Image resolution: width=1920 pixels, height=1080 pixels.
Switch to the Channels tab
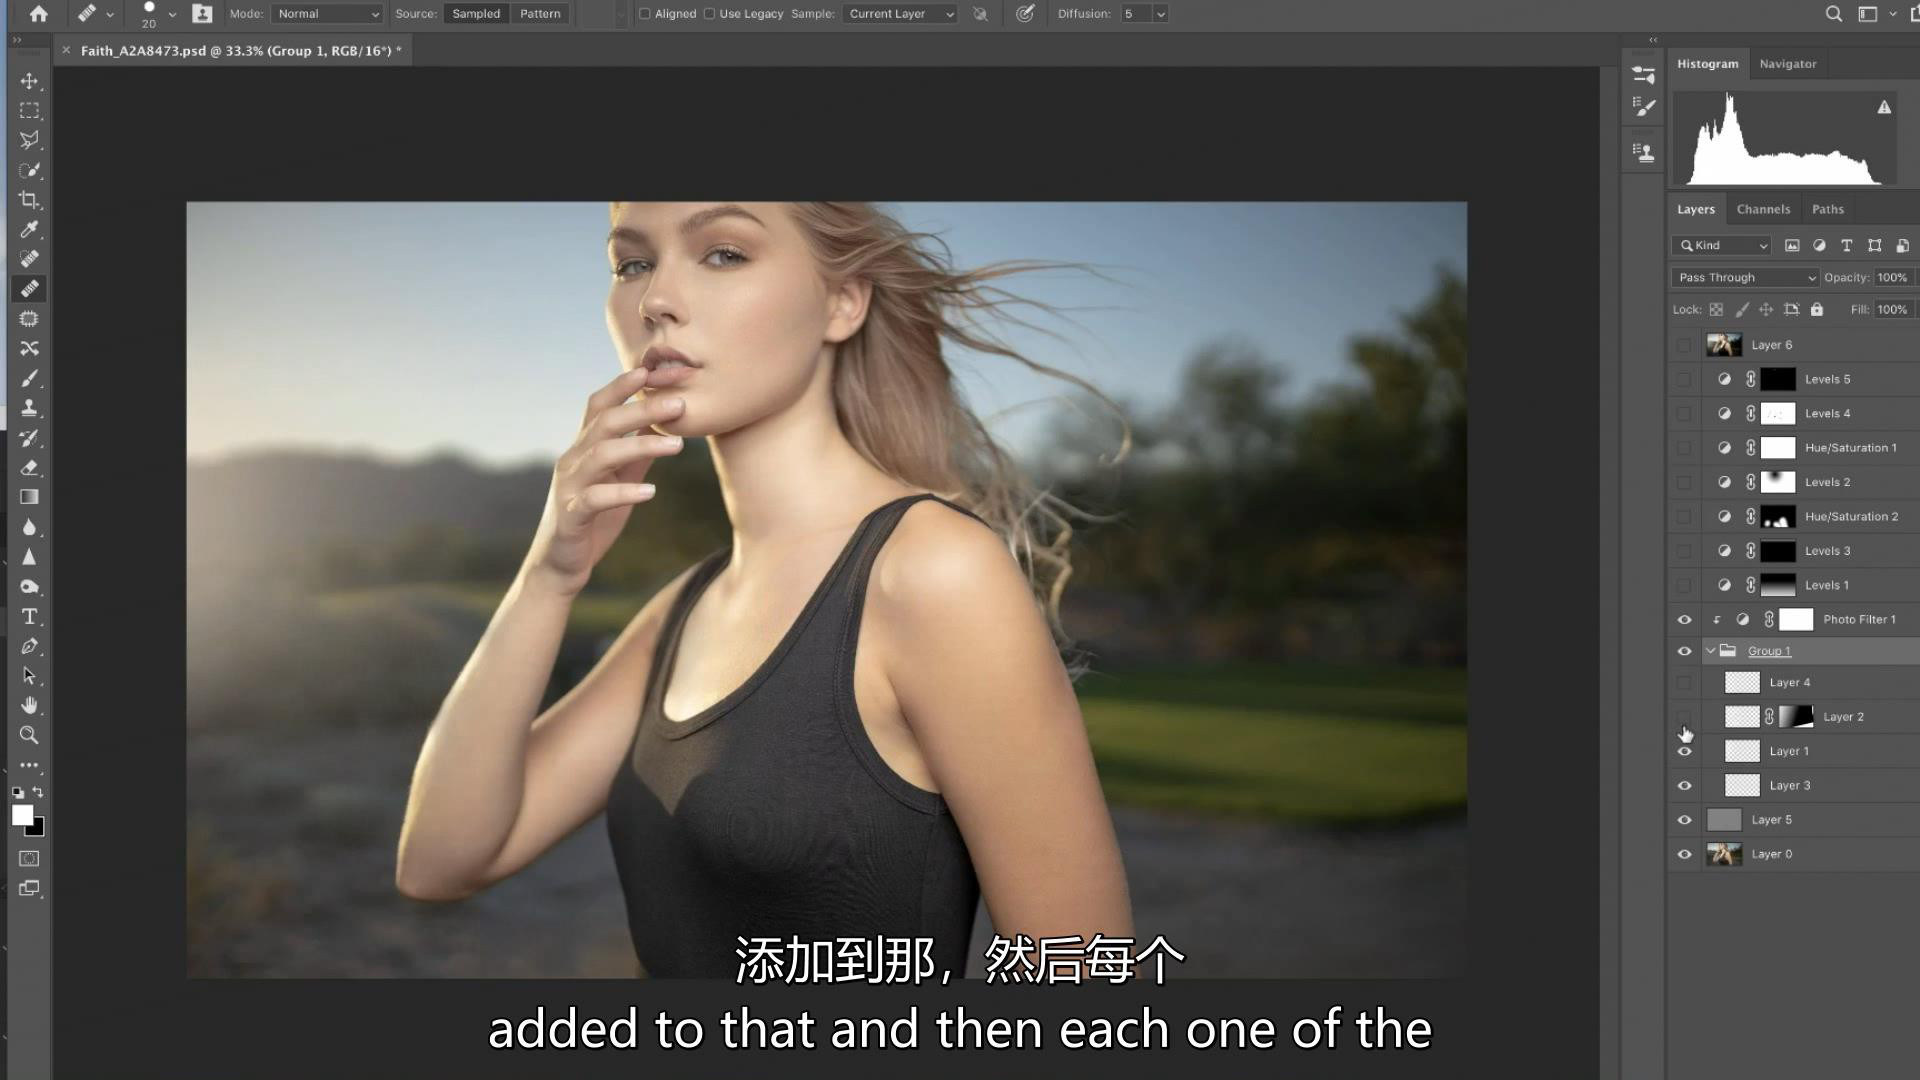pyautogui.click(x=1763, y=210)
